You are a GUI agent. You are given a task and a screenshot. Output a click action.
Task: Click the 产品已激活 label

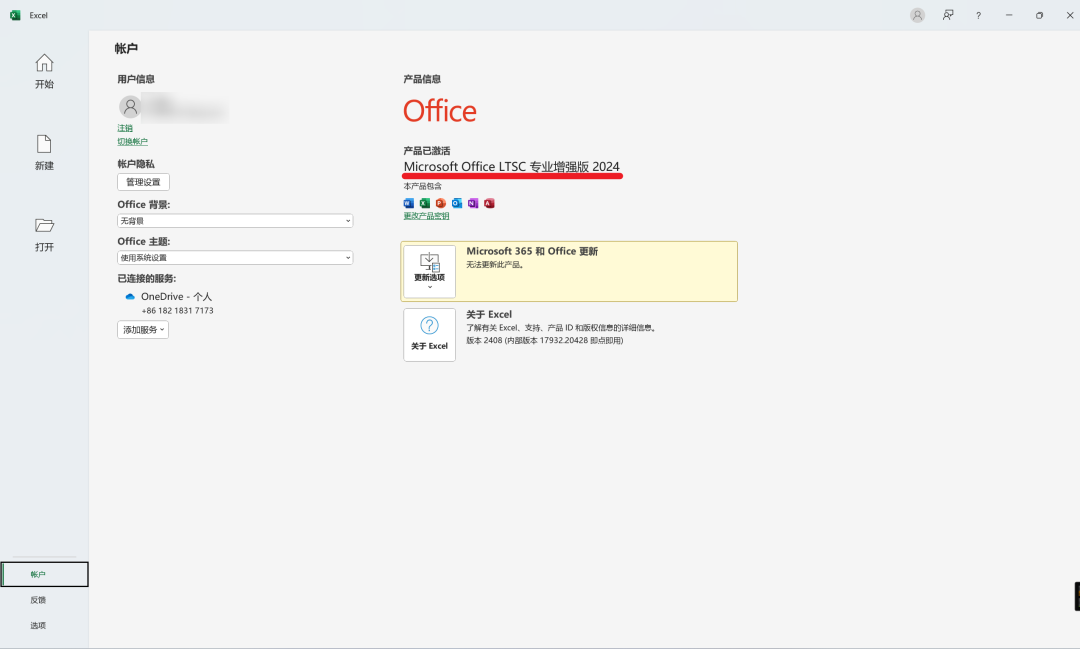[426, 151]
